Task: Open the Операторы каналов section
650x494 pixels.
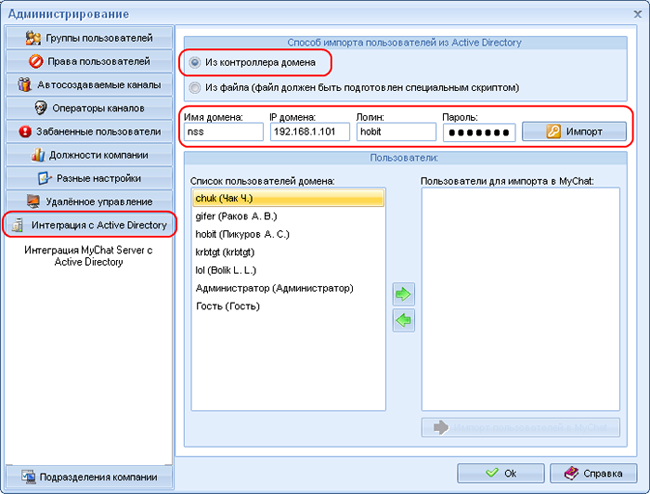Action: 86,108
